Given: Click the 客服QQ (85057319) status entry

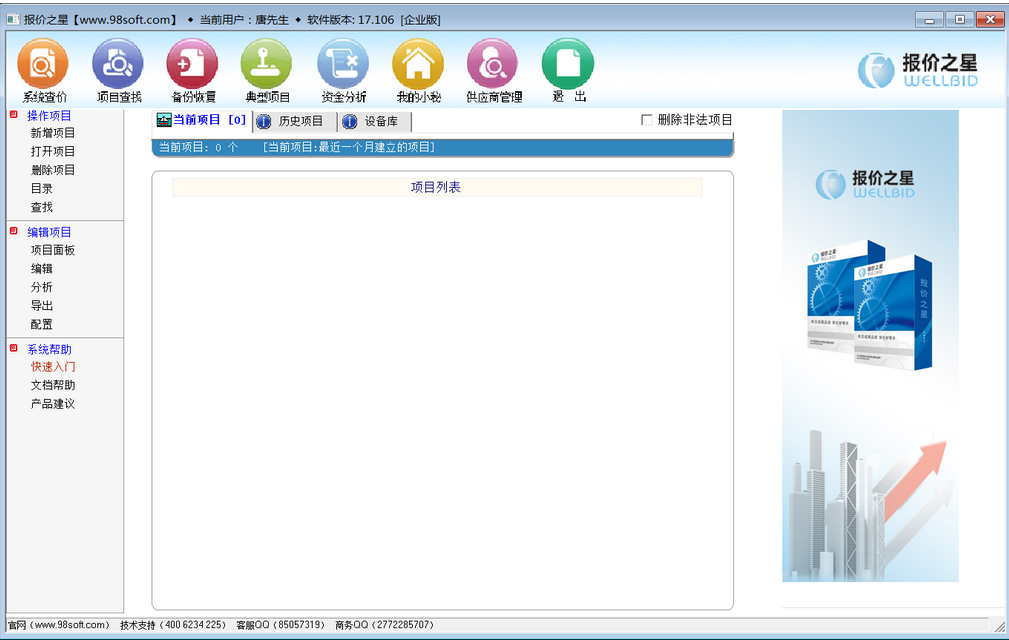Looking at the screenshot, I should coord(281,625).
